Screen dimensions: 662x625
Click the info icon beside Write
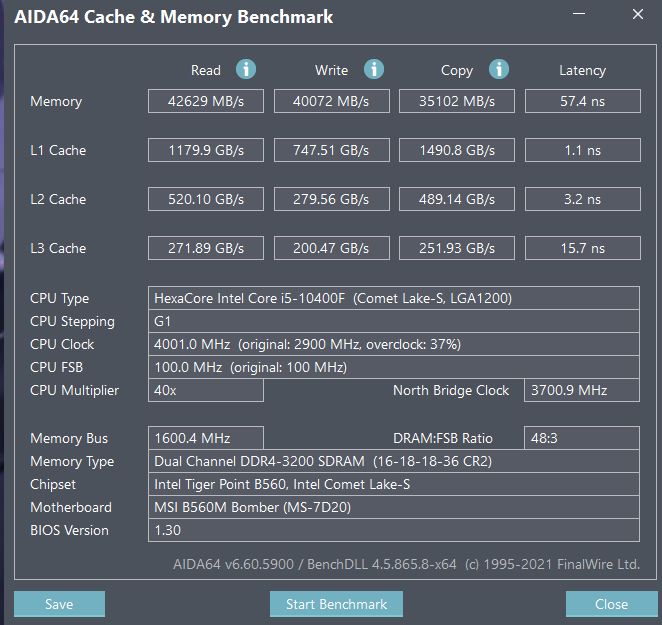coord(374,69)
